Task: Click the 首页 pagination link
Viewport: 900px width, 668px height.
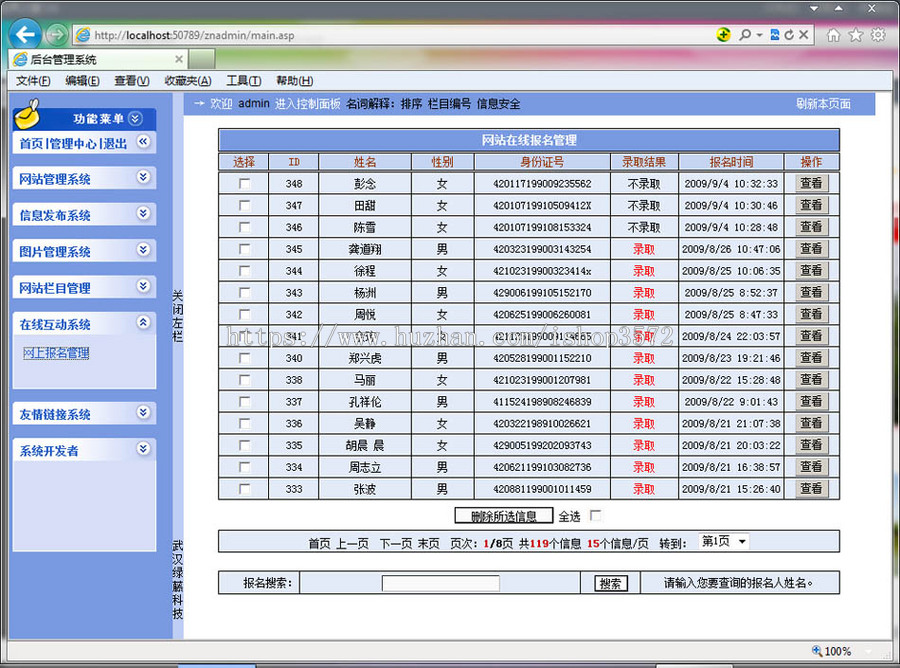Action: tap(319, 543)
